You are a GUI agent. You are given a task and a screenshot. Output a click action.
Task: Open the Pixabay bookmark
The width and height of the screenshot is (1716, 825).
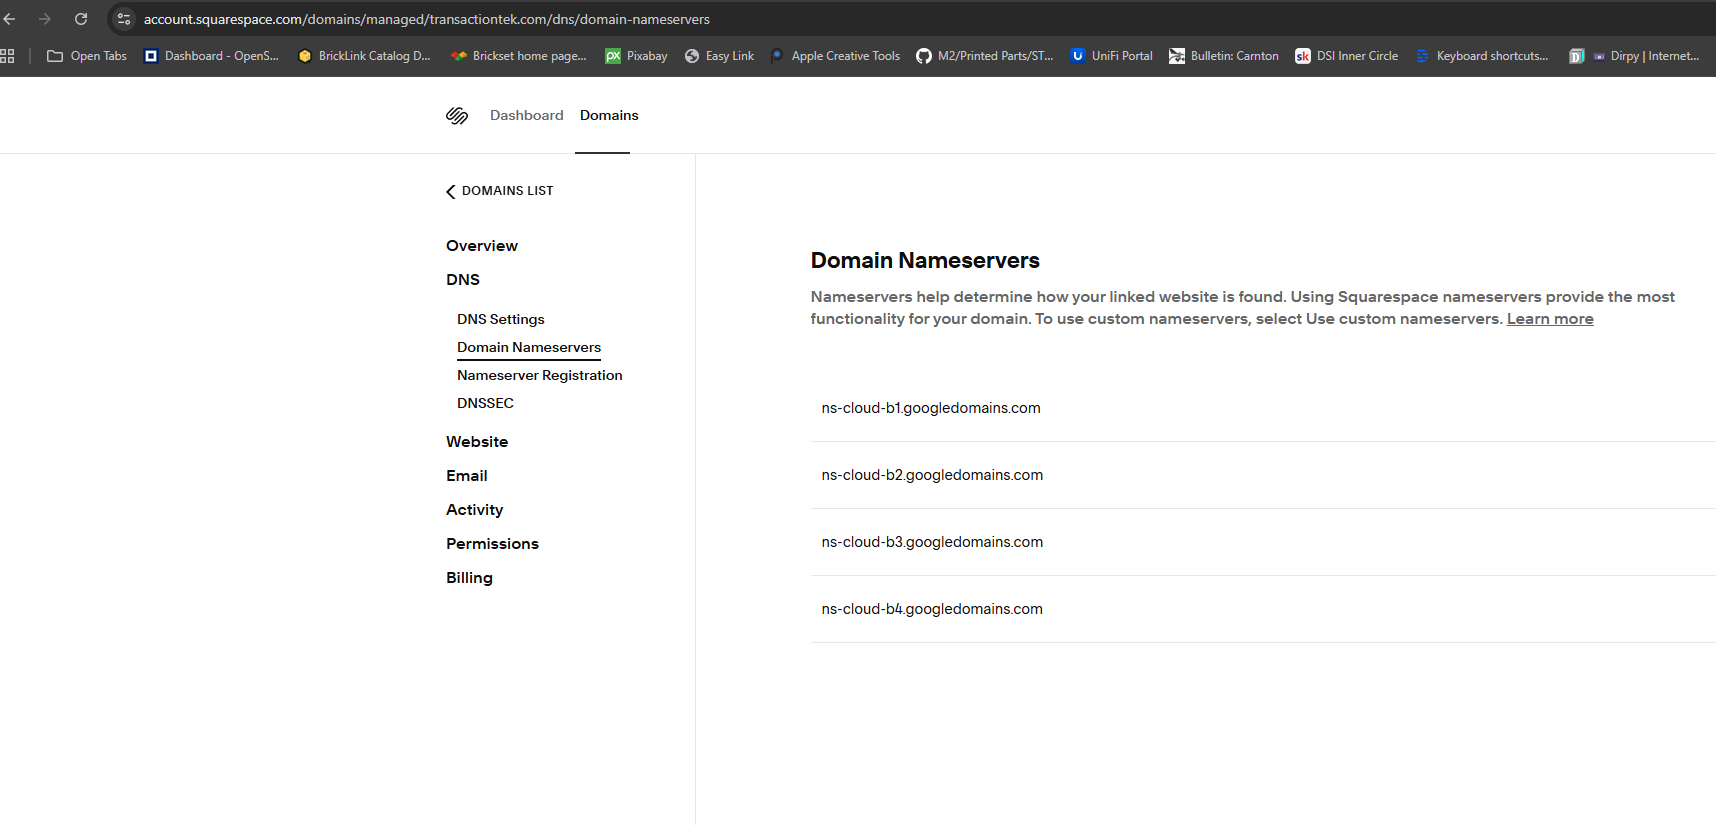coord(636,56)
